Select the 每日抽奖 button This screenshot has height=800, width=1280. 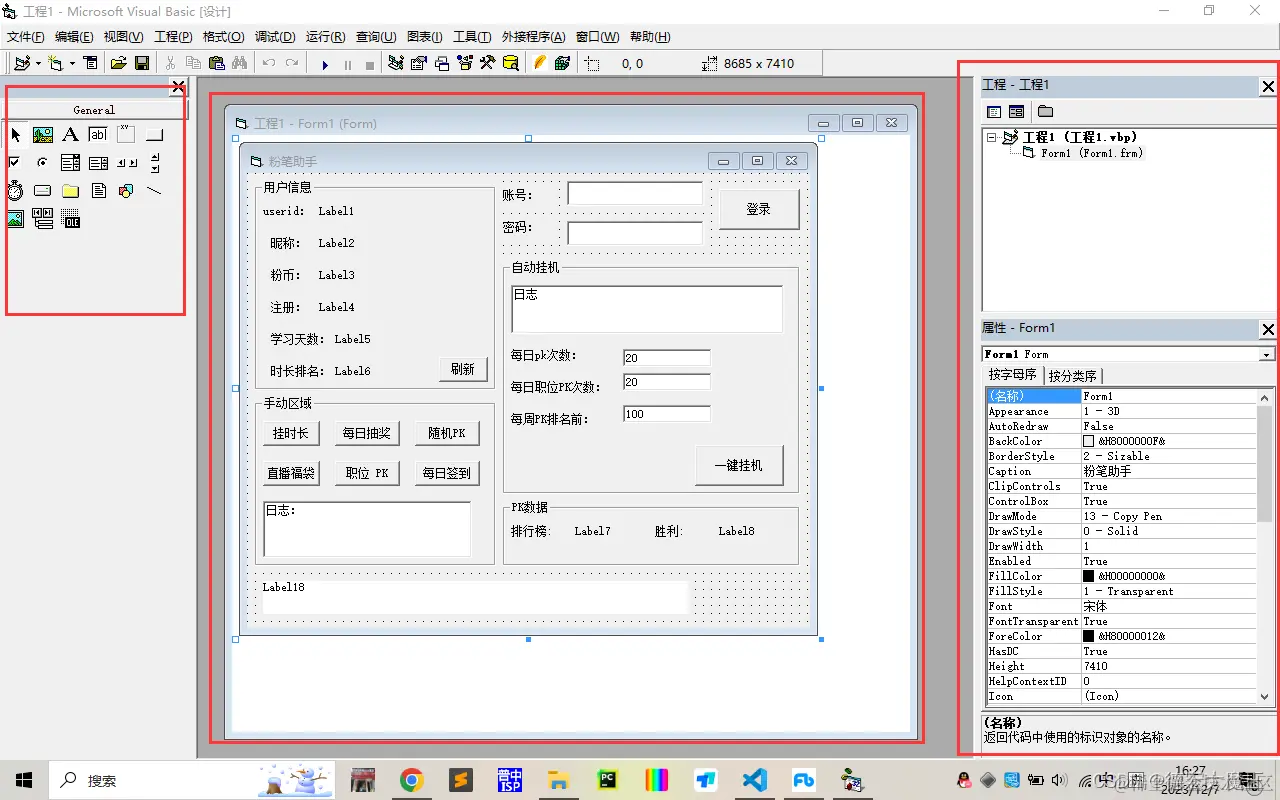(x=367, y=433)
